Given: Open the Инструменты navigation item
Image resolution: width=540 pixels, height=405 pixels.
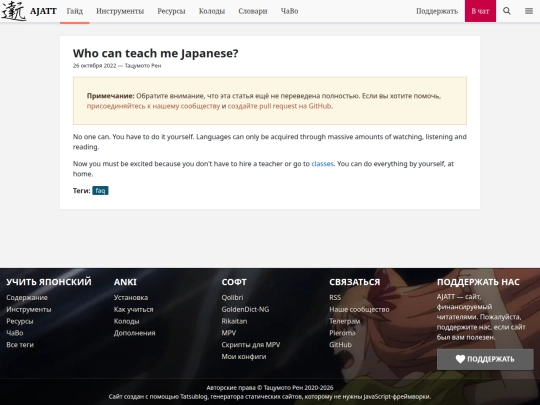Looking at the screenshot, I should click(x=120, y=11).
